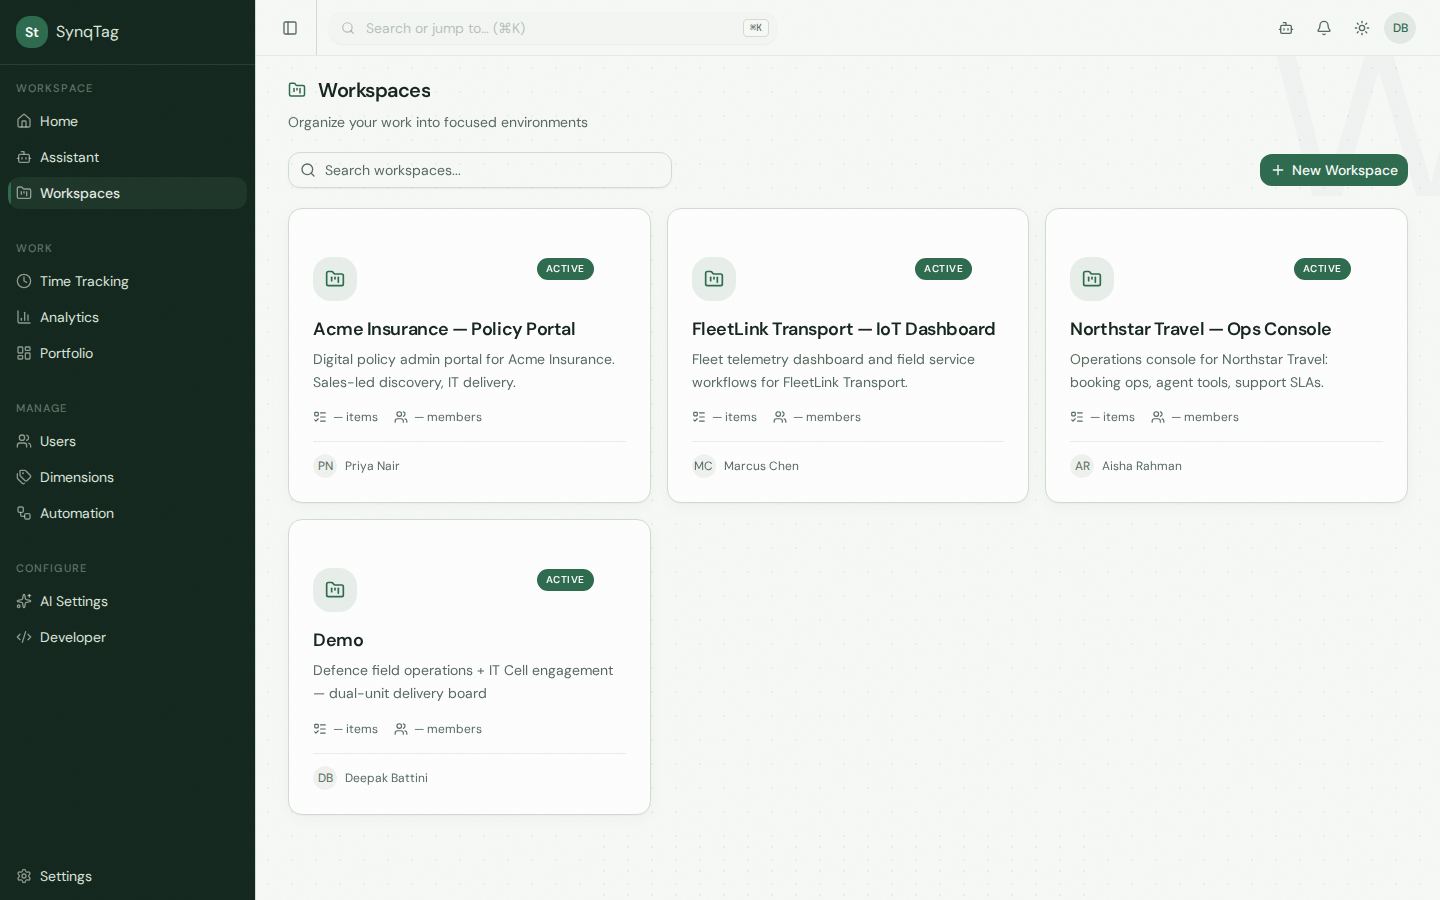Open Users management page

coord(127,441)
